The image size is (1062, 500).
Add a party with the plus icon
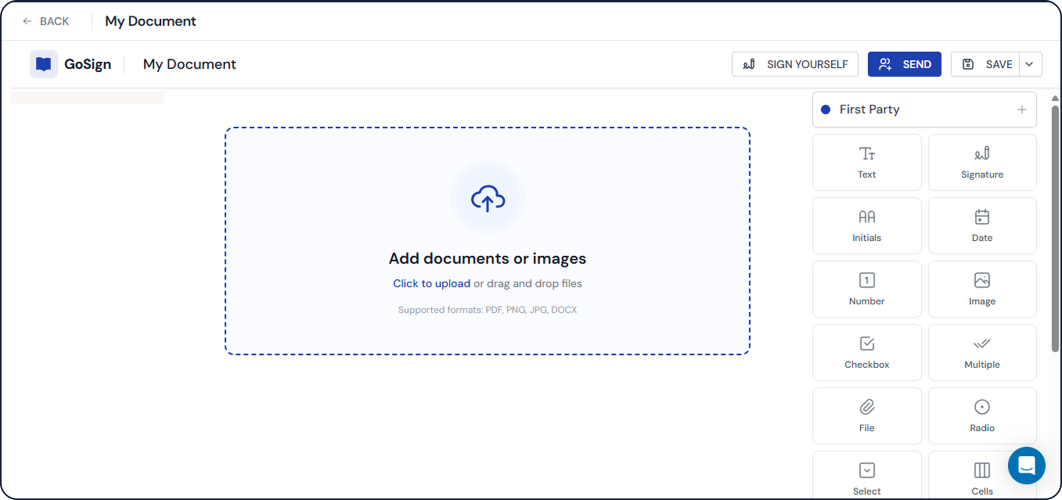click(x=1022, y=110)
